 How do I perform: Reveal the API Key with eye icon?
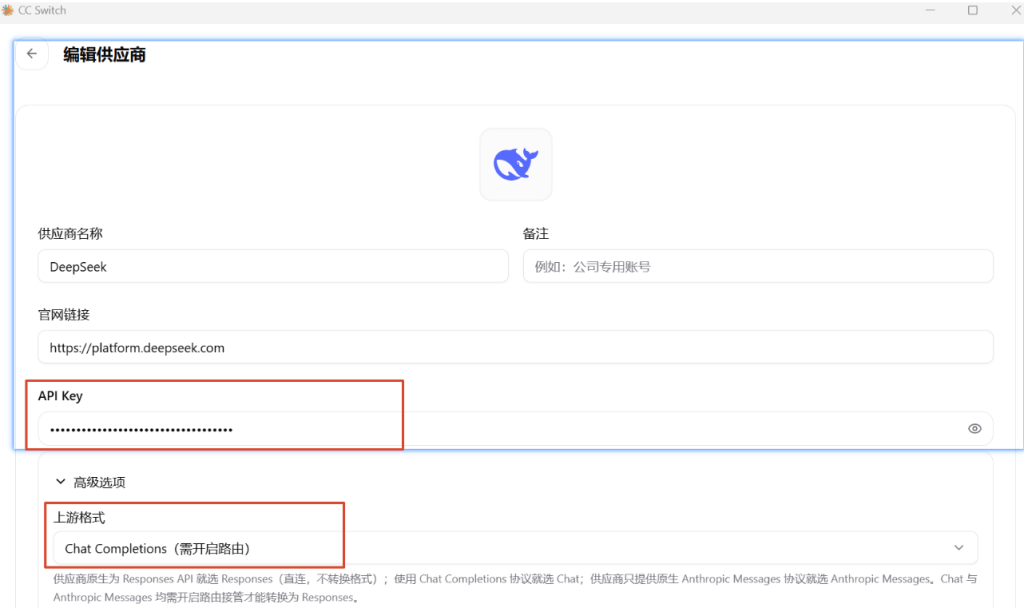974,428
